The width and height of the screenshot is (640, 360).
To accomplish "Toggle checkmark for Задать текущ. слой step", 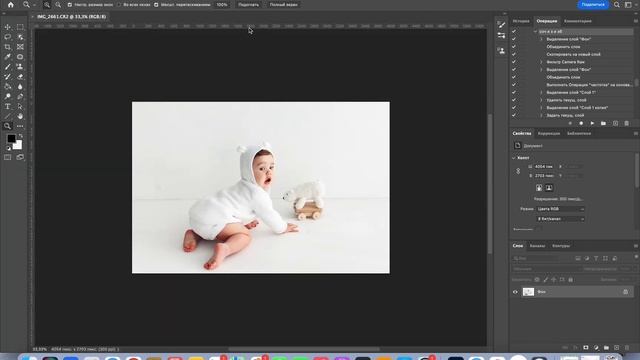I will (x=514, y=116).
